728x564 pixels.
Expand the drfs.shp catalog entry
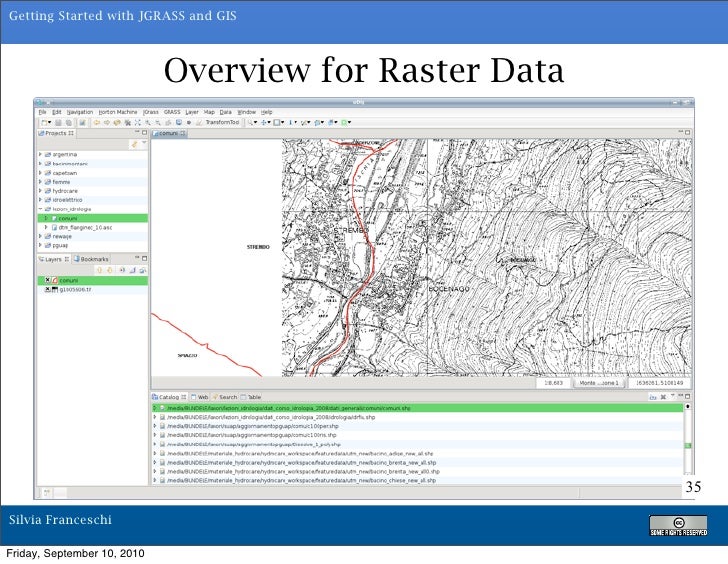(155, 417)
